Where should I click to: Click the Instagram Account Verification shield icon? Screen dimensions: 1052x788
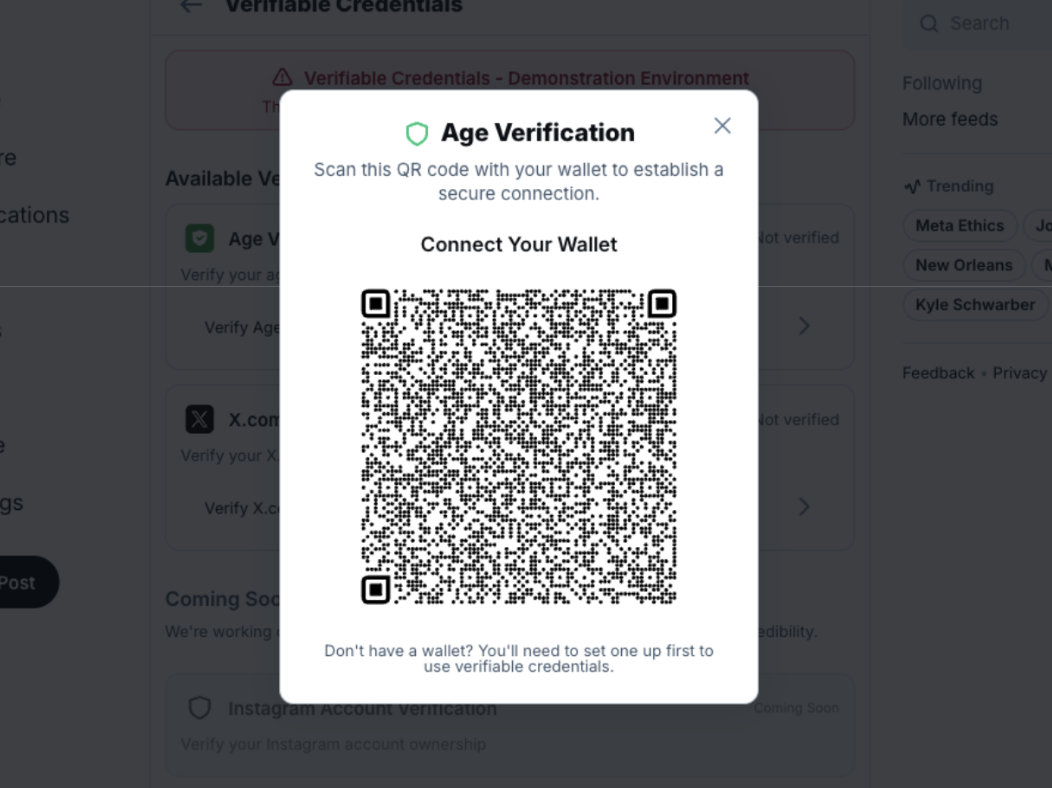click(200, 708)
